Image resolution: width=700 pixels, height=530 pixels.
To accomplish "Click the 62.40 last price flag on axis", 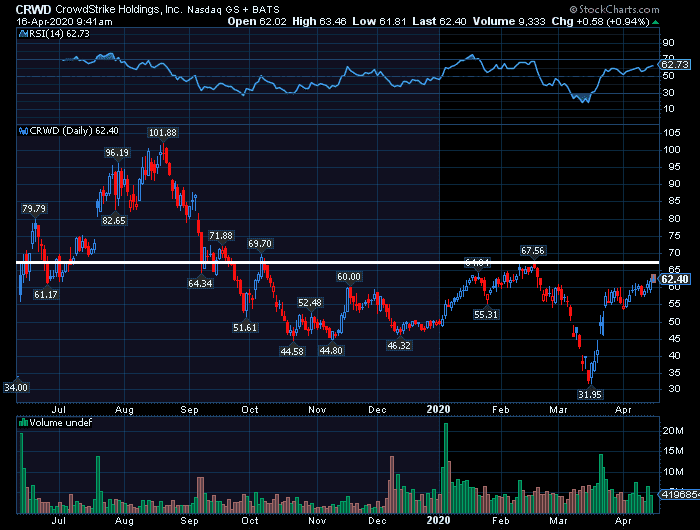I will tap(675, 279).
